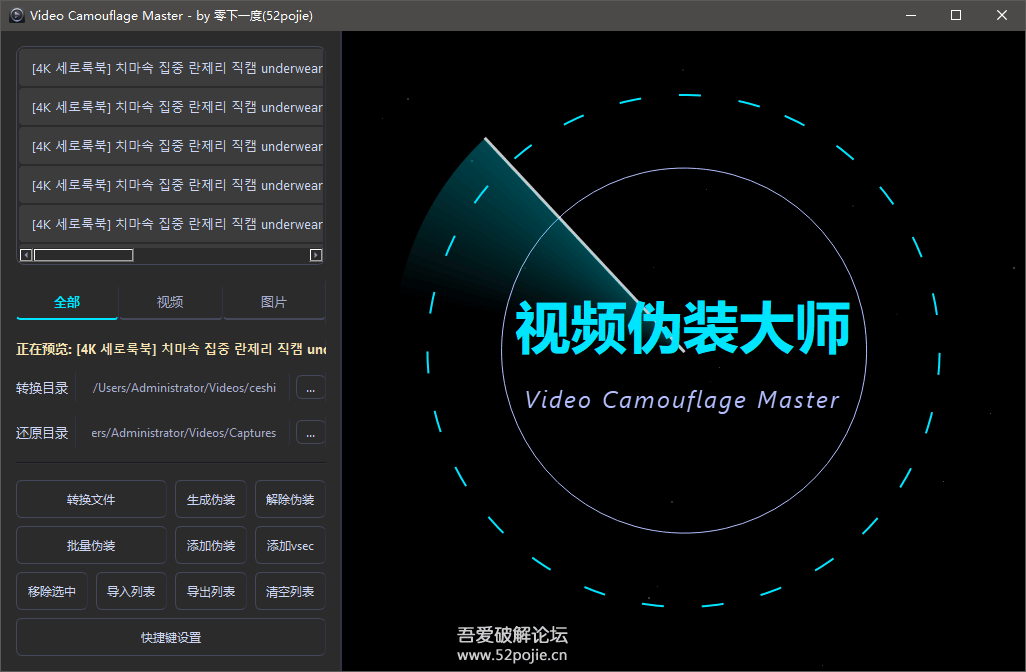This screenshot has width=1026, height=672.
Task: Click the left scroll arrow of file list
Action: (26, 255)
